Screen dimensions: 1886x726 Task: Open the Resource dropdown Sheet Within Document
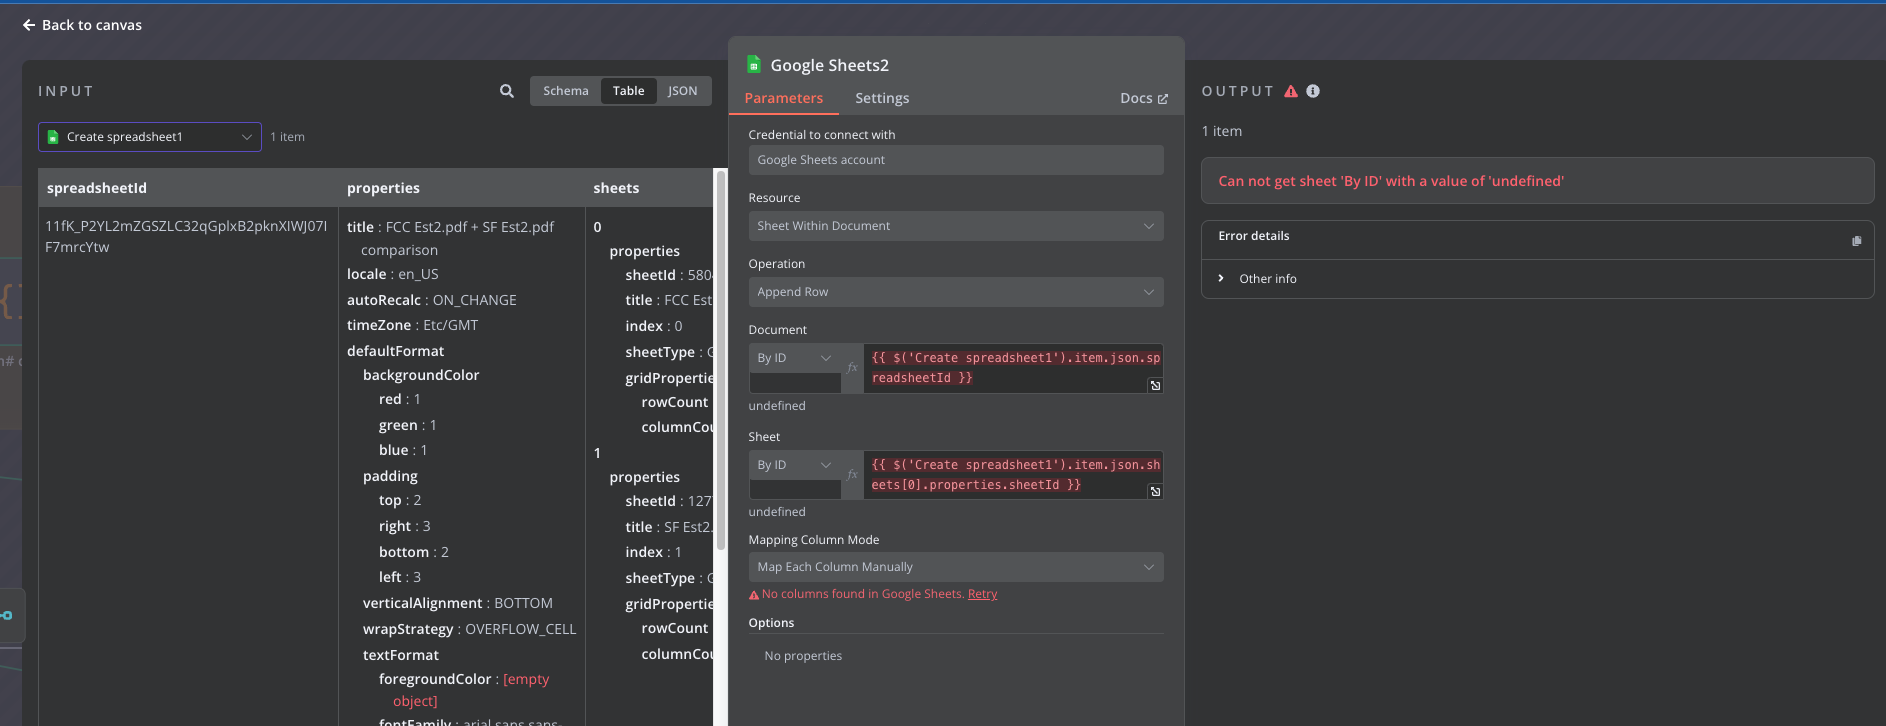coord(956,226)
